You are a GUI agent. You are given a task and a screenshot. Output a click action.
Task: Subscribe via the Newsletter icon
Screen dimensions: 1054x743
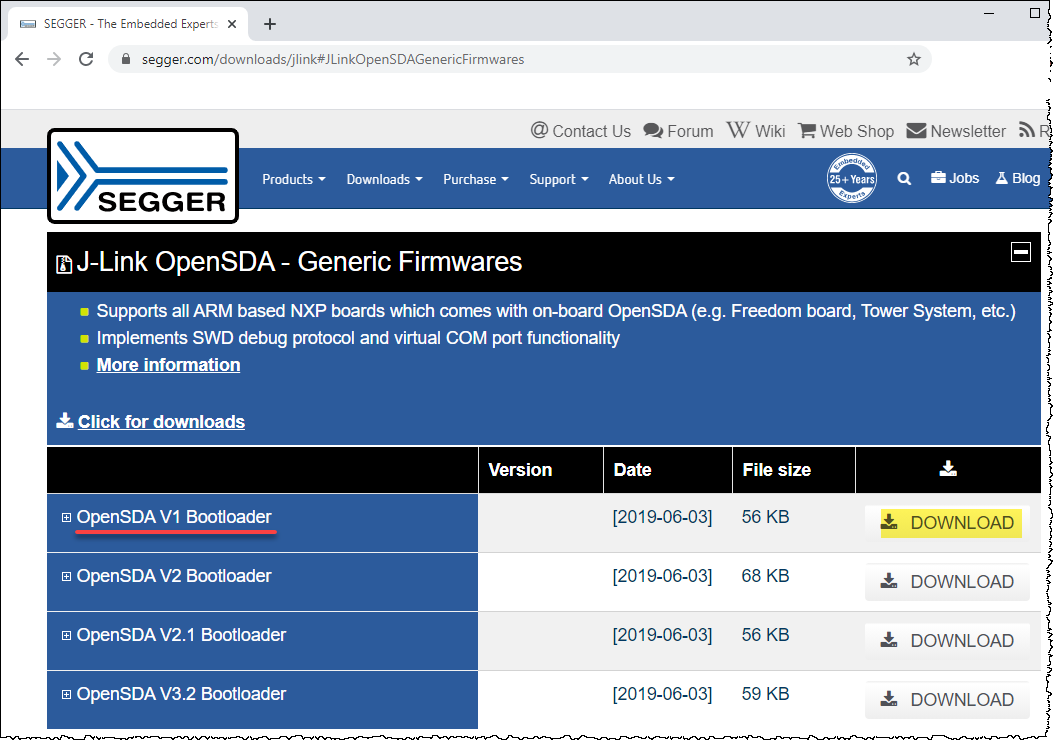pyautogui.click(x=955, y=130)
